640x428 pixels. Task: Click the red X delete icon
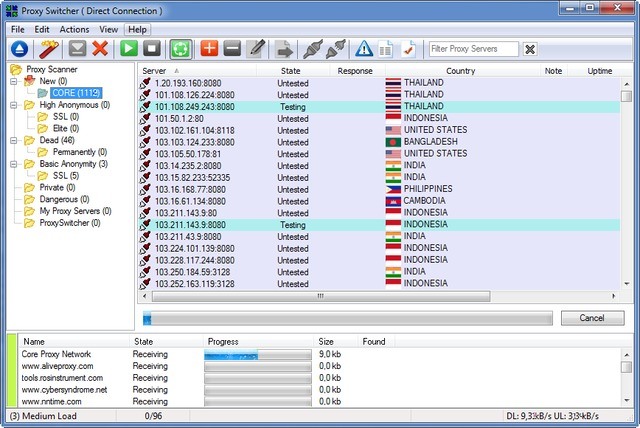point(99,48)
